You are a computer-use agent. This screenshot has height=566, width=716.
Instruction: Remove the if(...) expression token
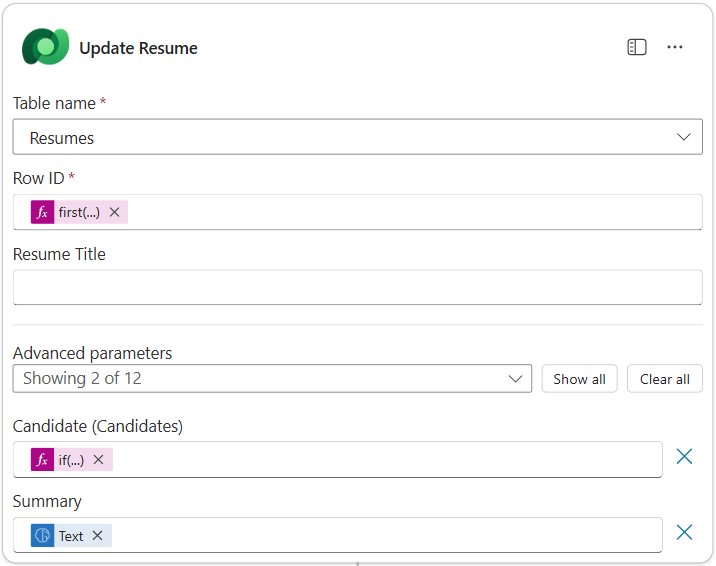pos(99,460)
